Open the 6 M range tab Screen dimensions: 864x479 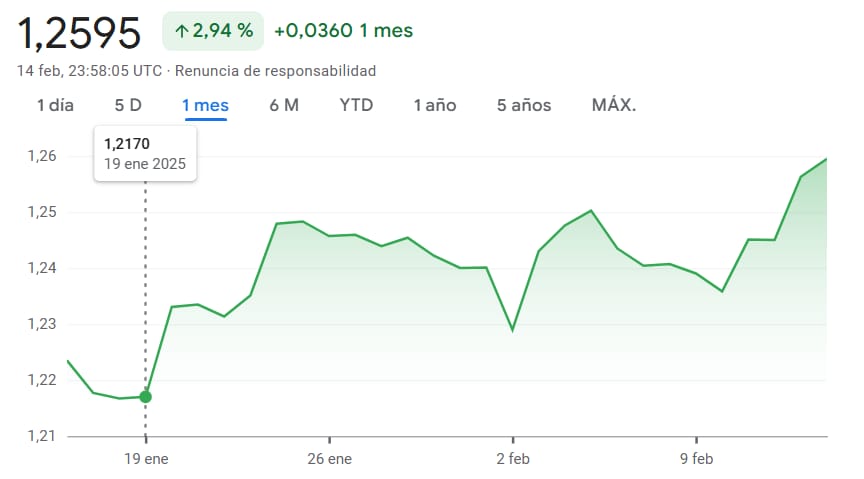pos(284,105)
